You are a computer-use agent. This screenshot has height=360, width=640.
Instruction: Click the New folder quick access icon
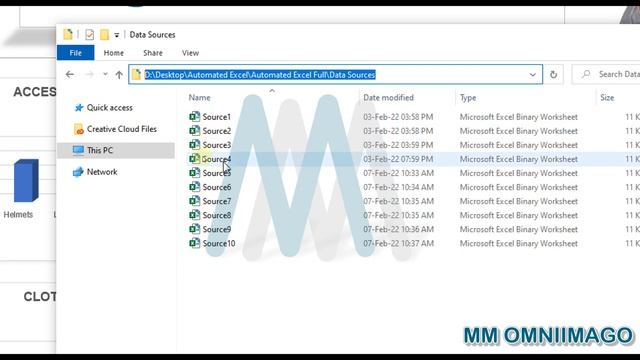pos(104,35)
